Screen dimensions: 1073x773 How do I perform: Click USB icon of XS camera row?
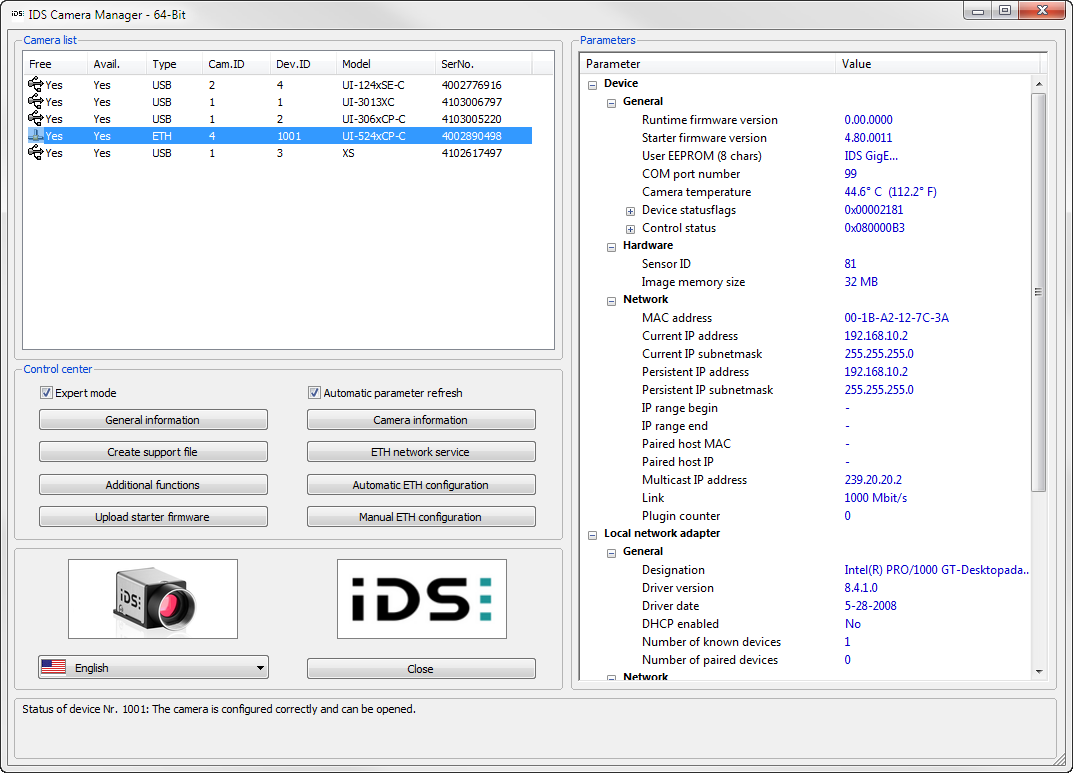(x=36, y=153)
